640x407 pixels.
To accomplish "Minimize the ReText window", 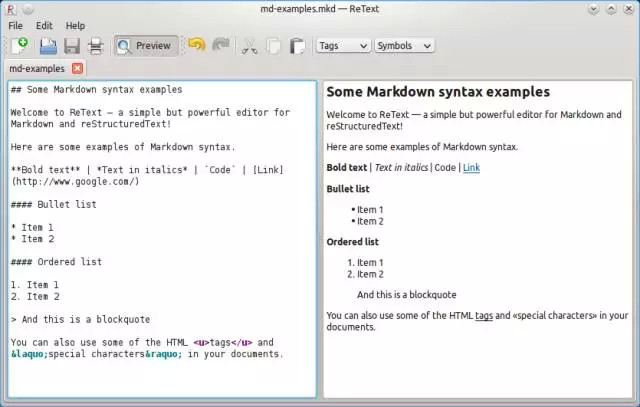I will click(593, 9).
